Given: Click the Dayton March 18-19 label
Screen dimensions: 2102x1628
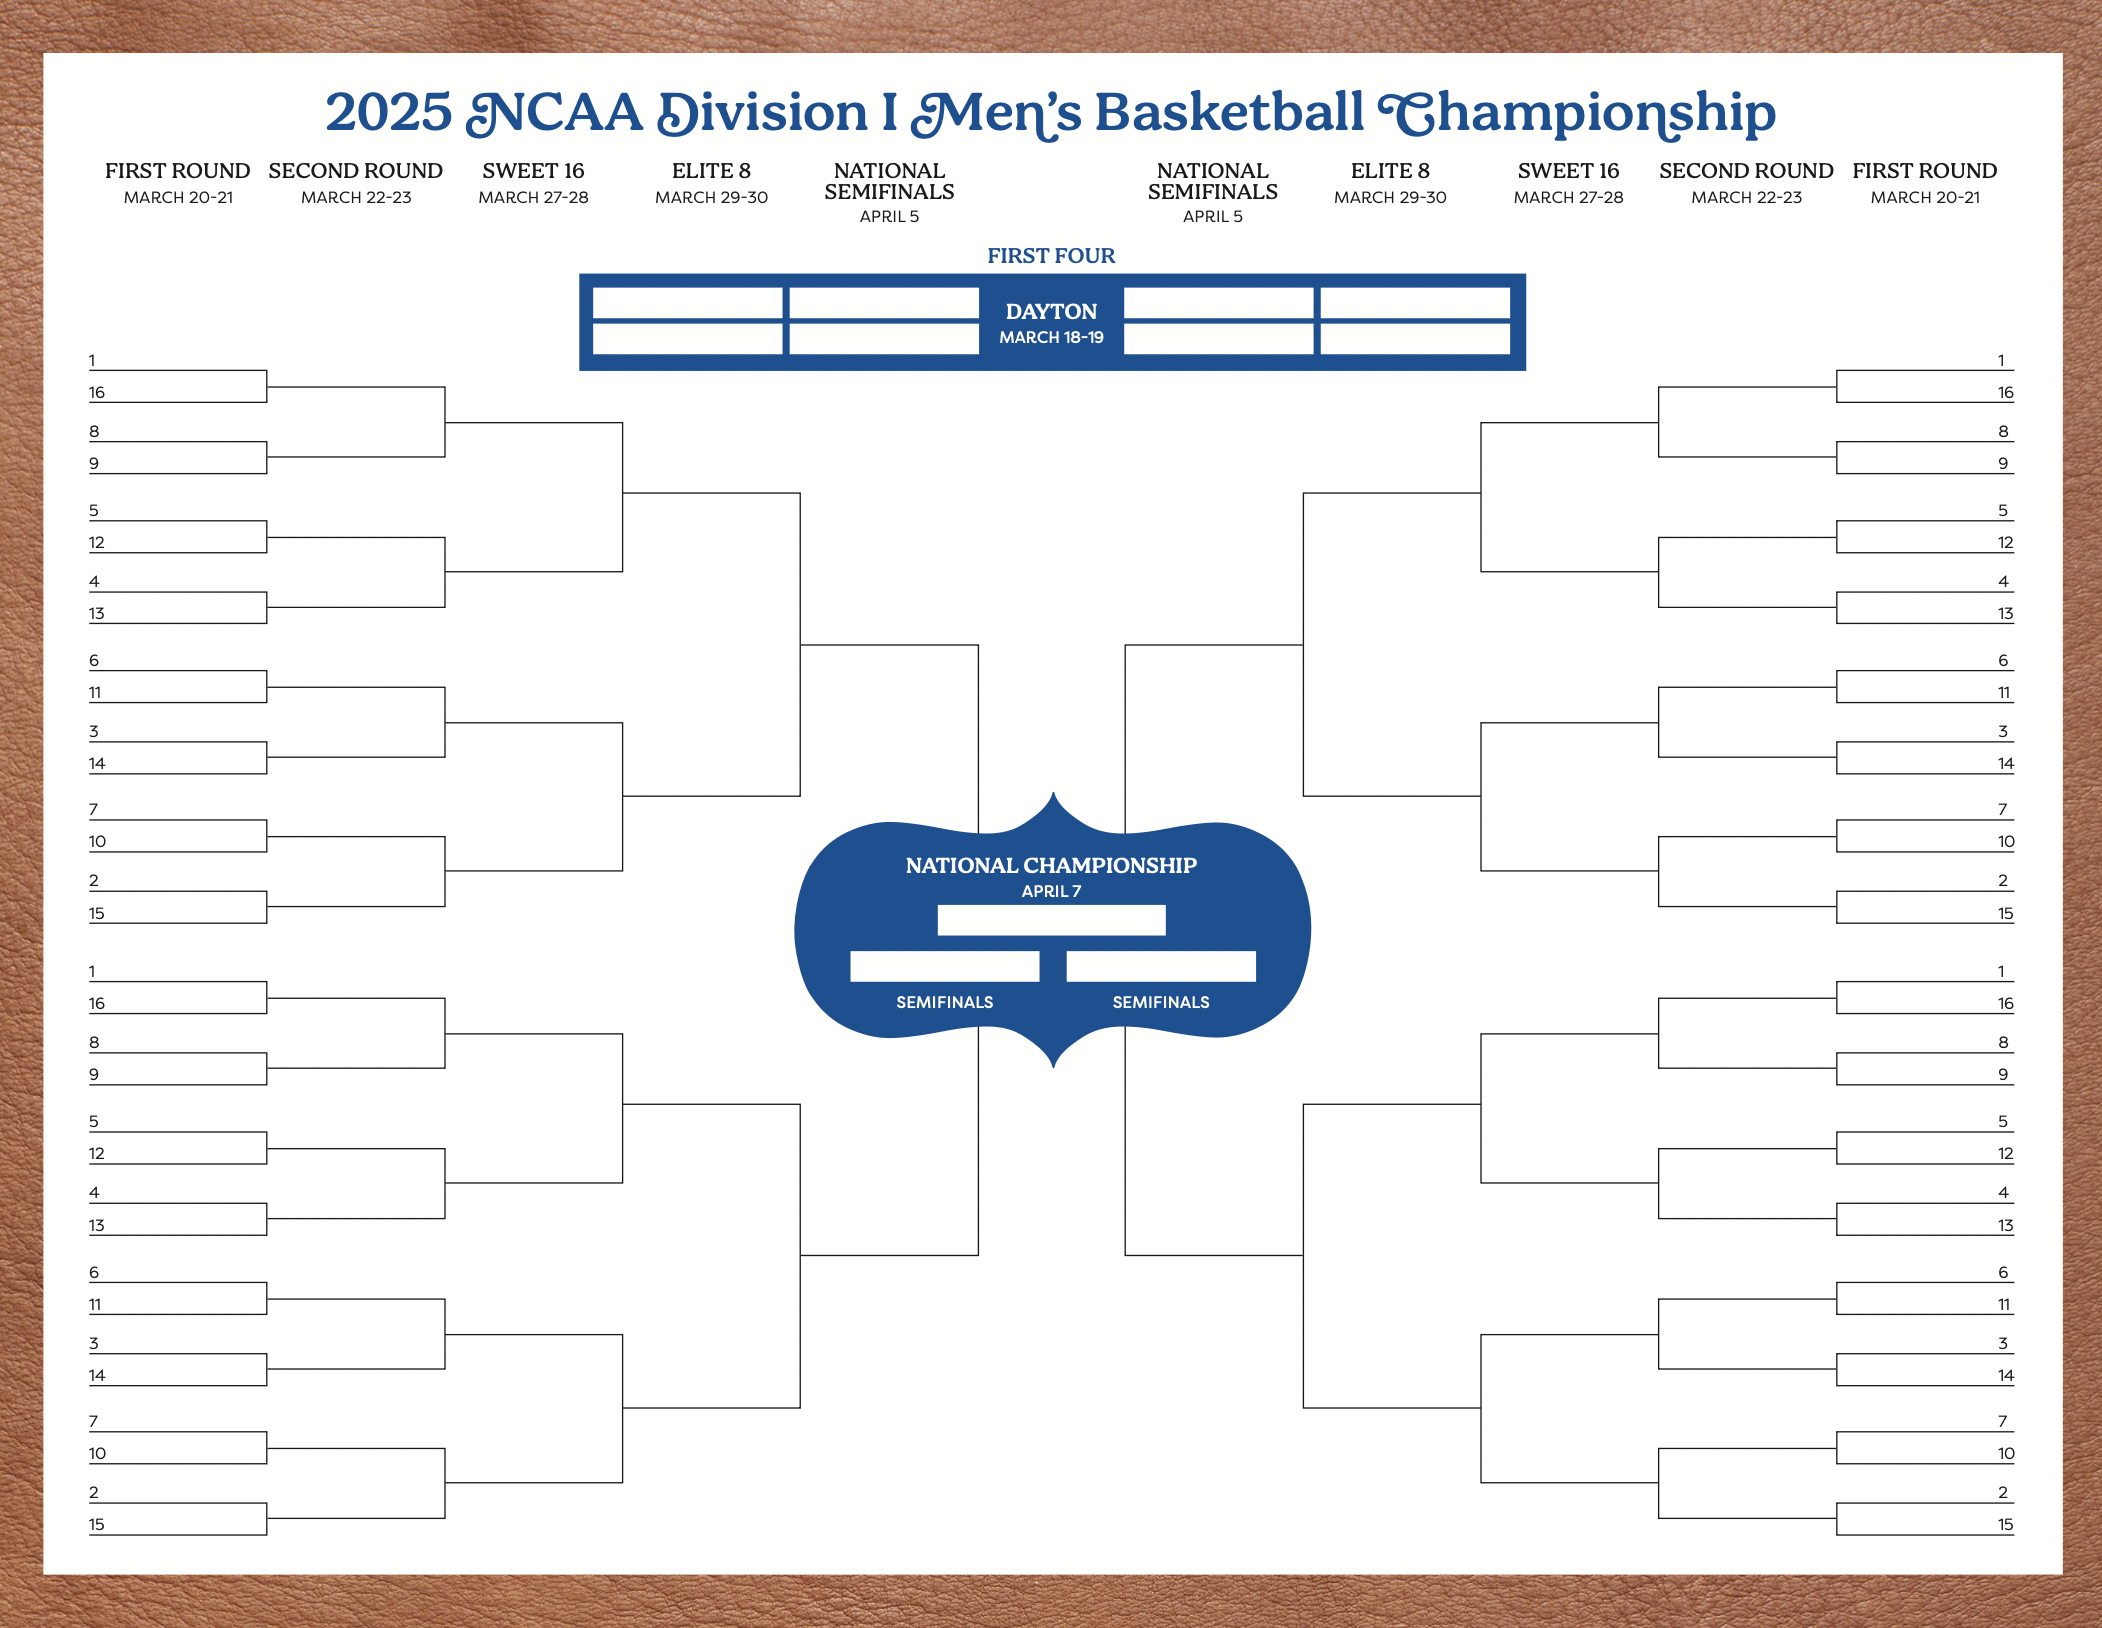Looking at the screenshot, I should click(1051, 323).
